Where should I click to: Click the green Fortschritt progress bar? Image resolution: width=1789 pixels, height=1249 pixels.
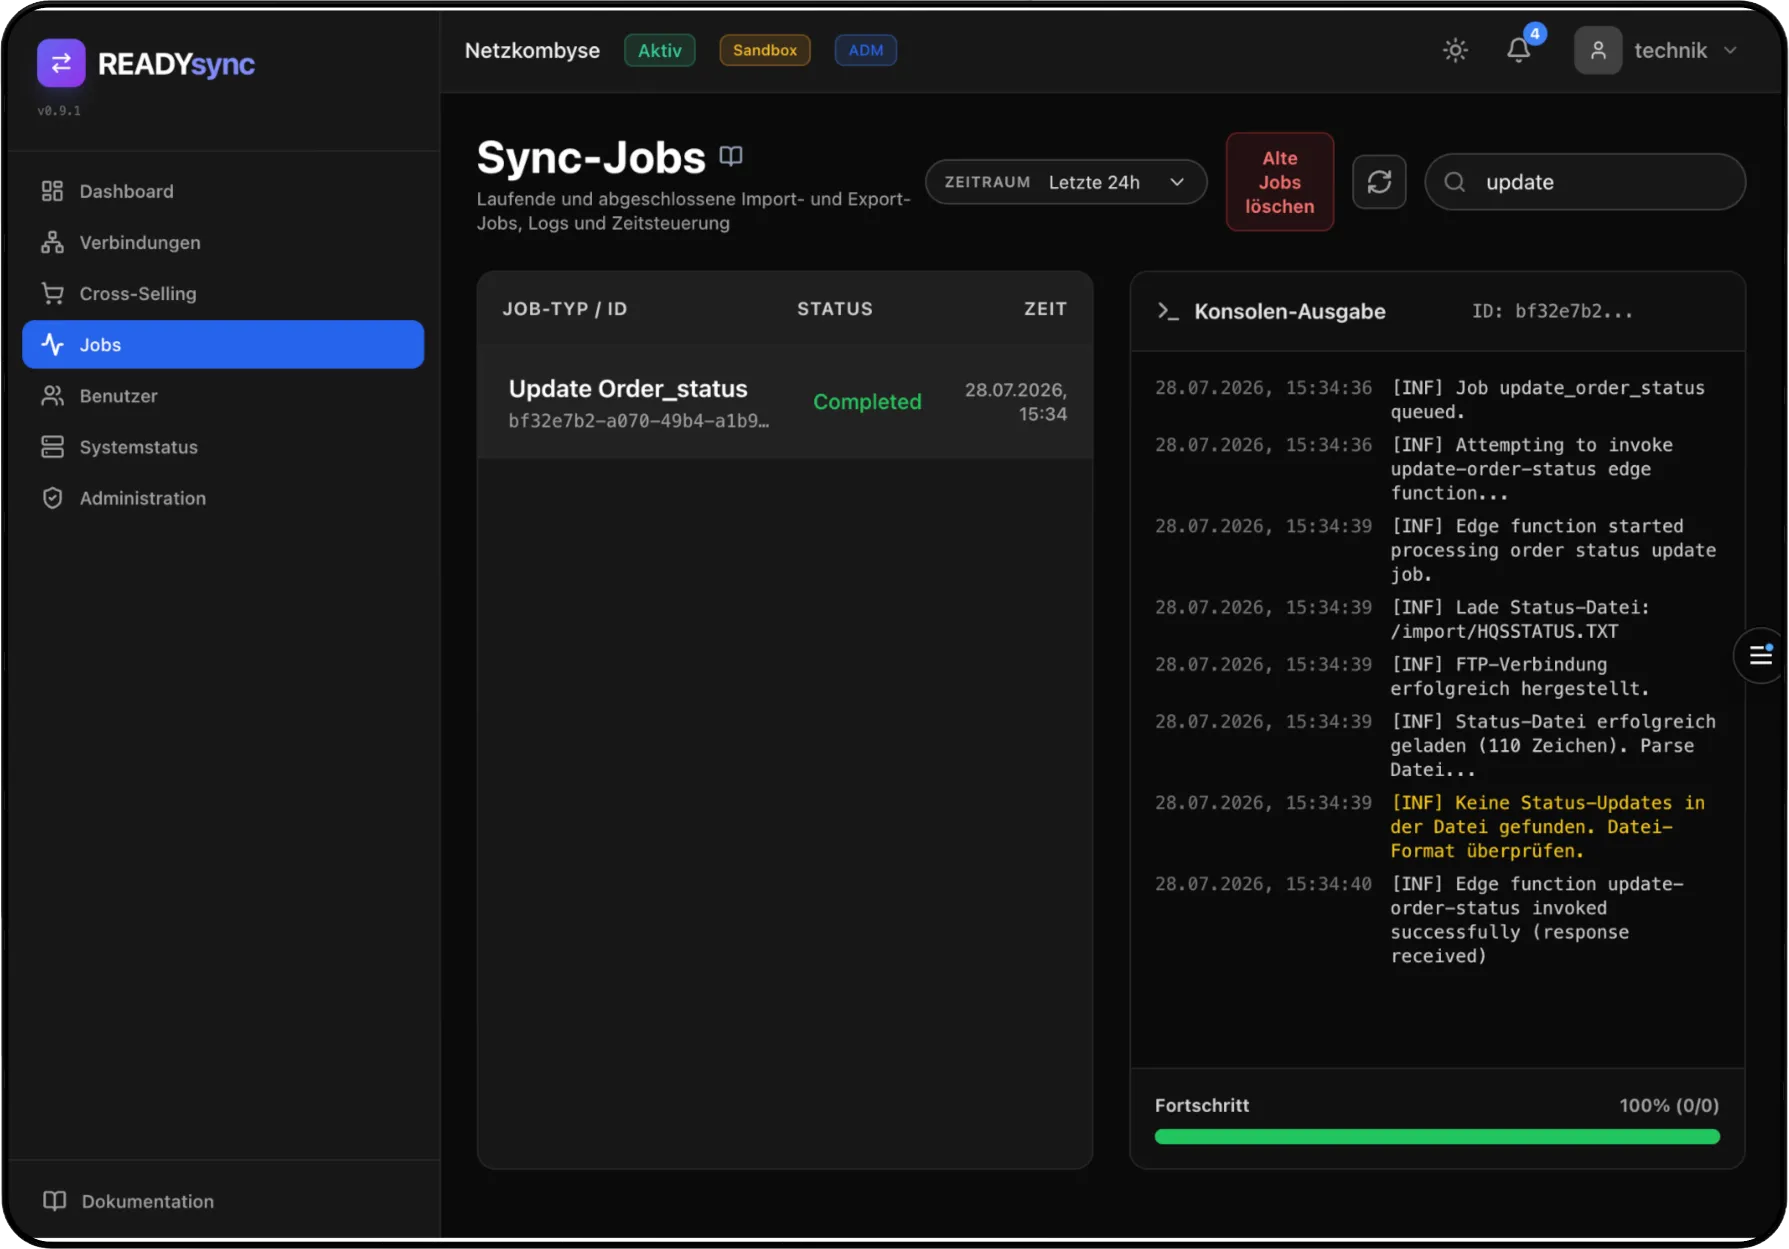(1437, 1137)
